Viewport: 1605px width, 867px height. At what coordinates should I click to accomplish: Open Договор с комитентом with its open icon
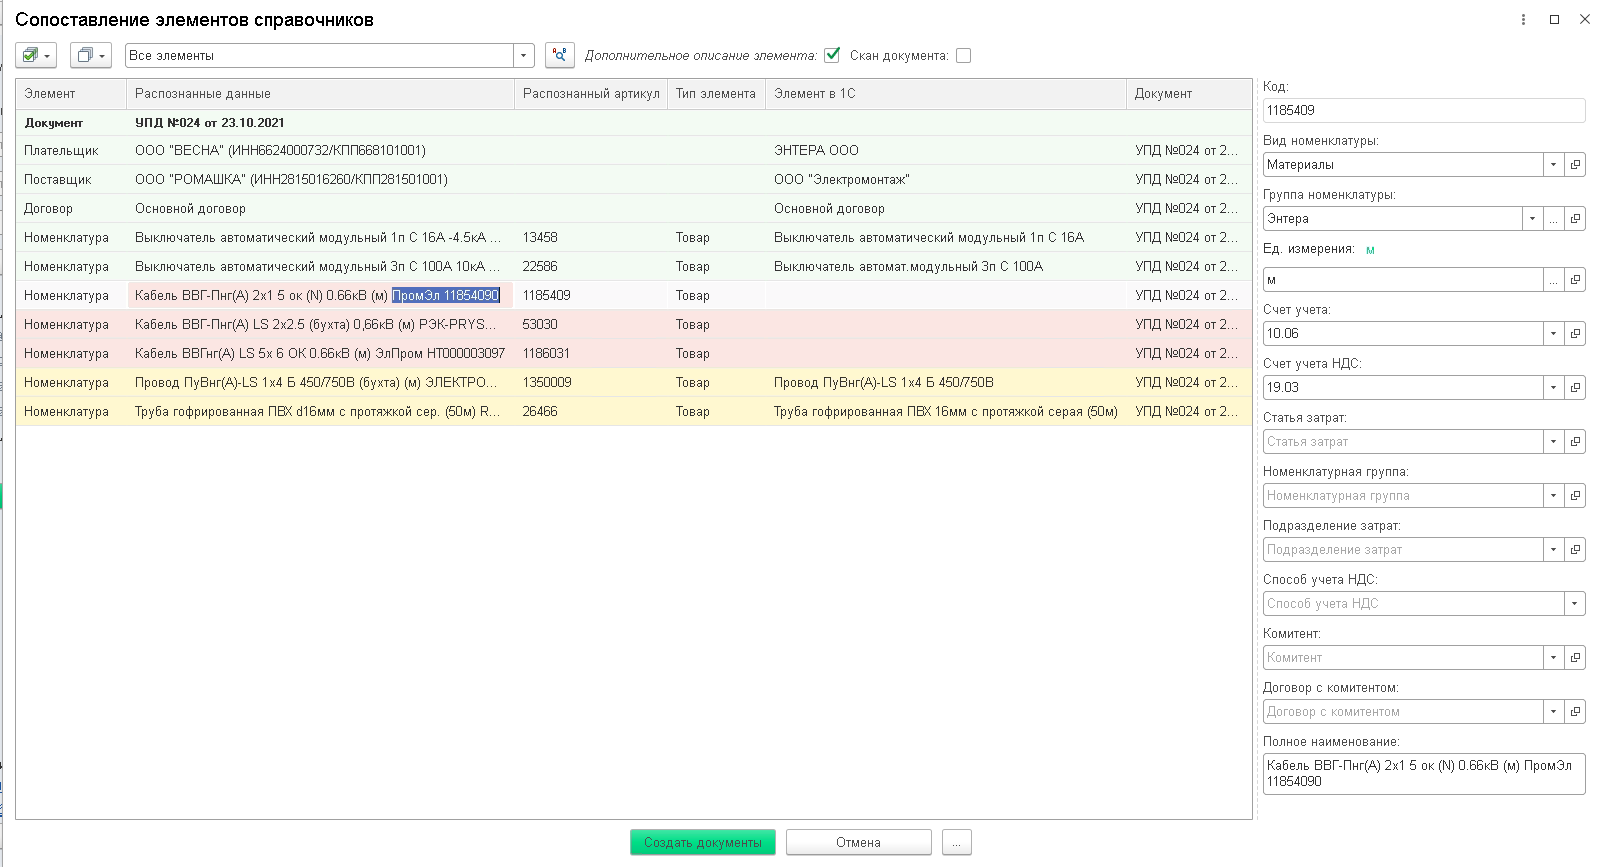coord(1575,711)
